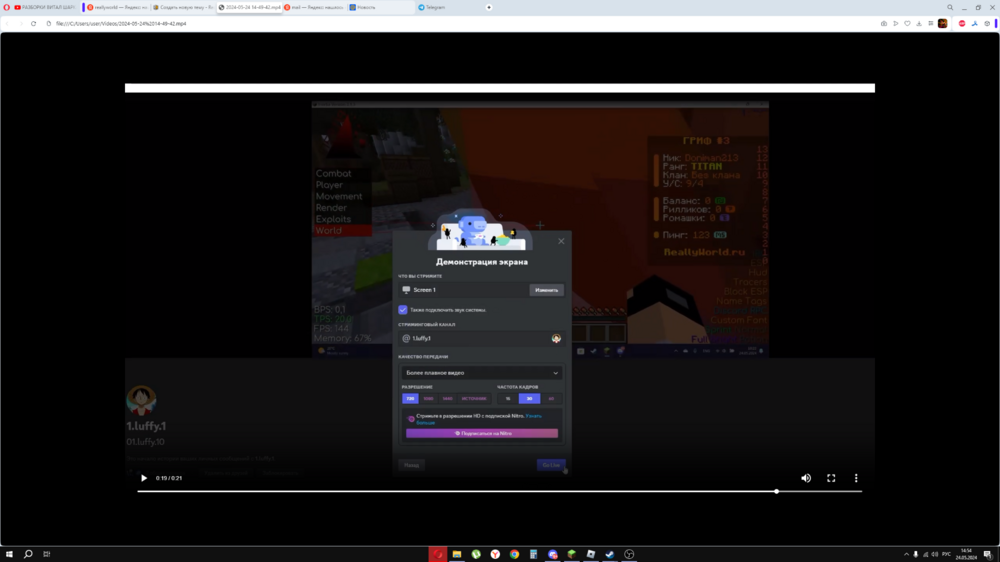This screenshot has width=1000, height=562.
Task: Select 30 frame rate option
Action: pyautogui.click(x=529, y=399)
